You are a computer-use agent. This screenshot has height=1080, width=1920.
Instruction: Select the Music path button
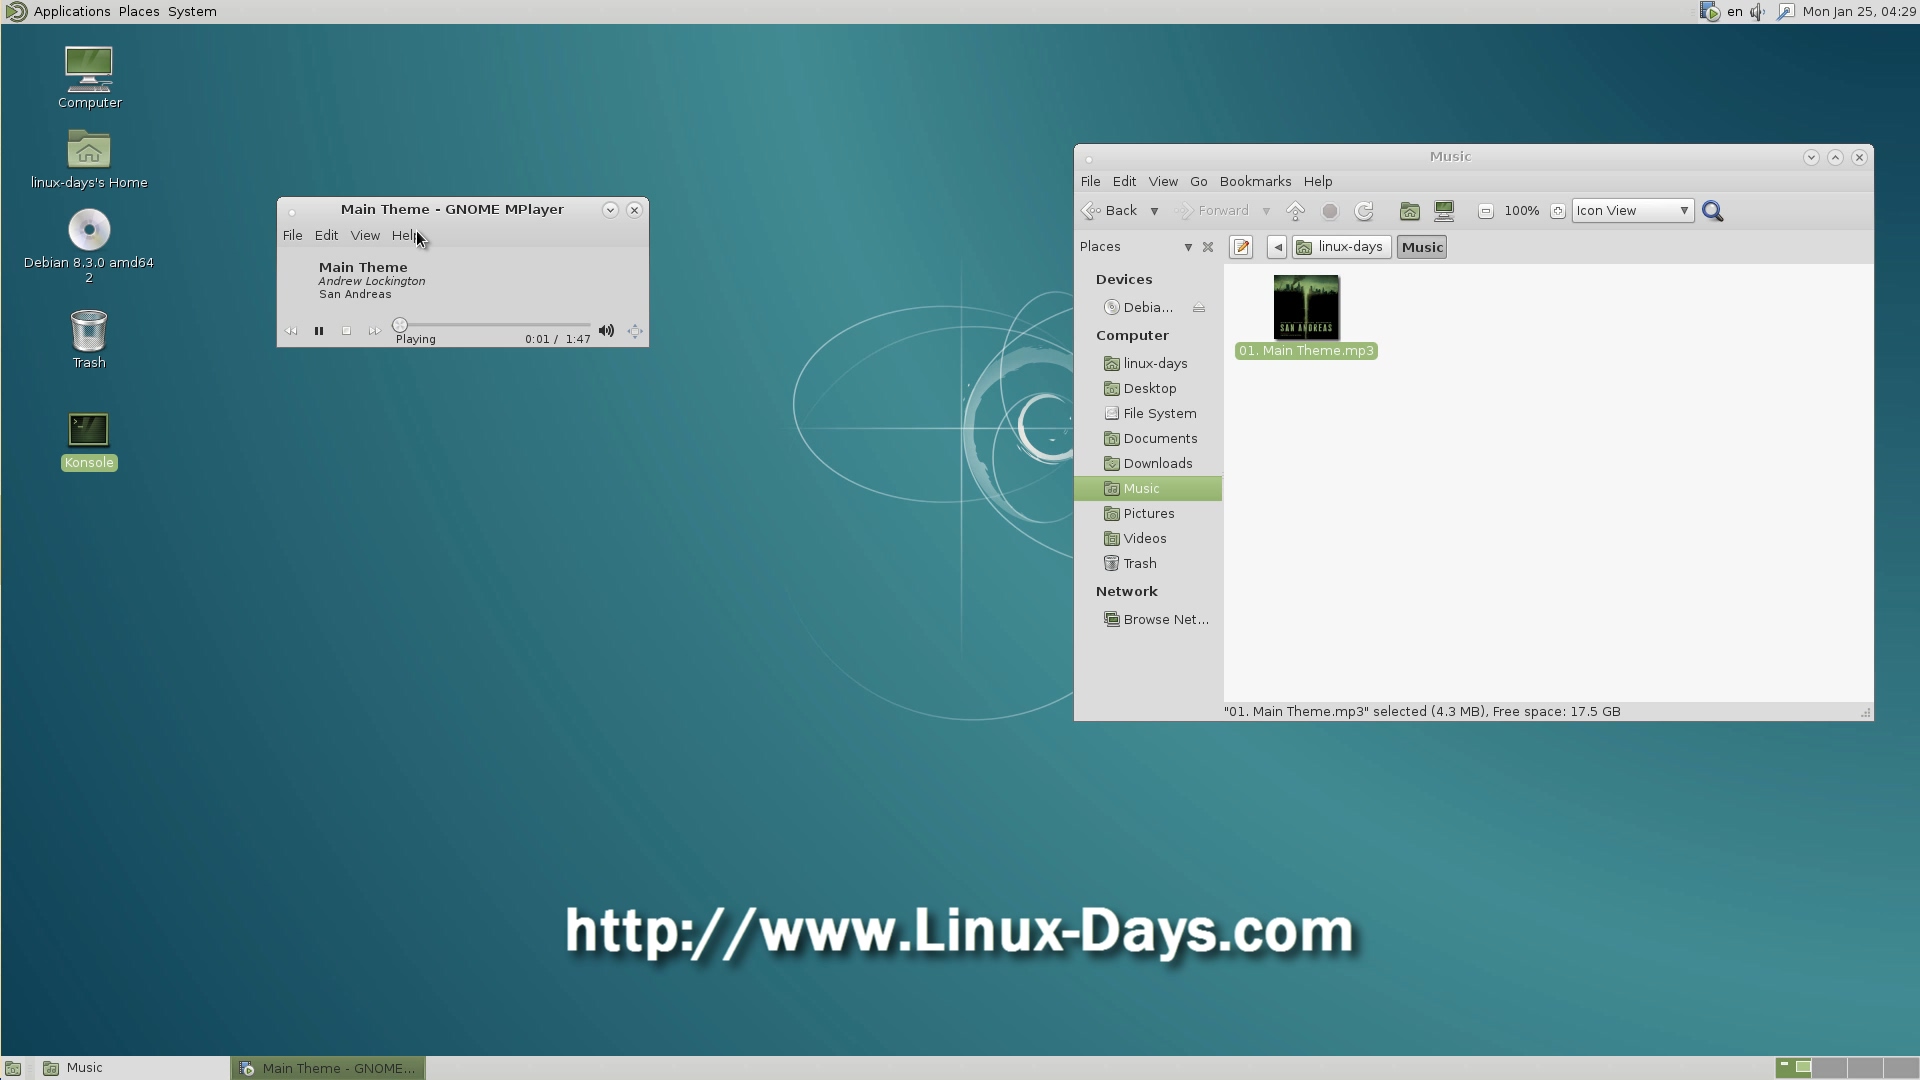(1422, 247)
